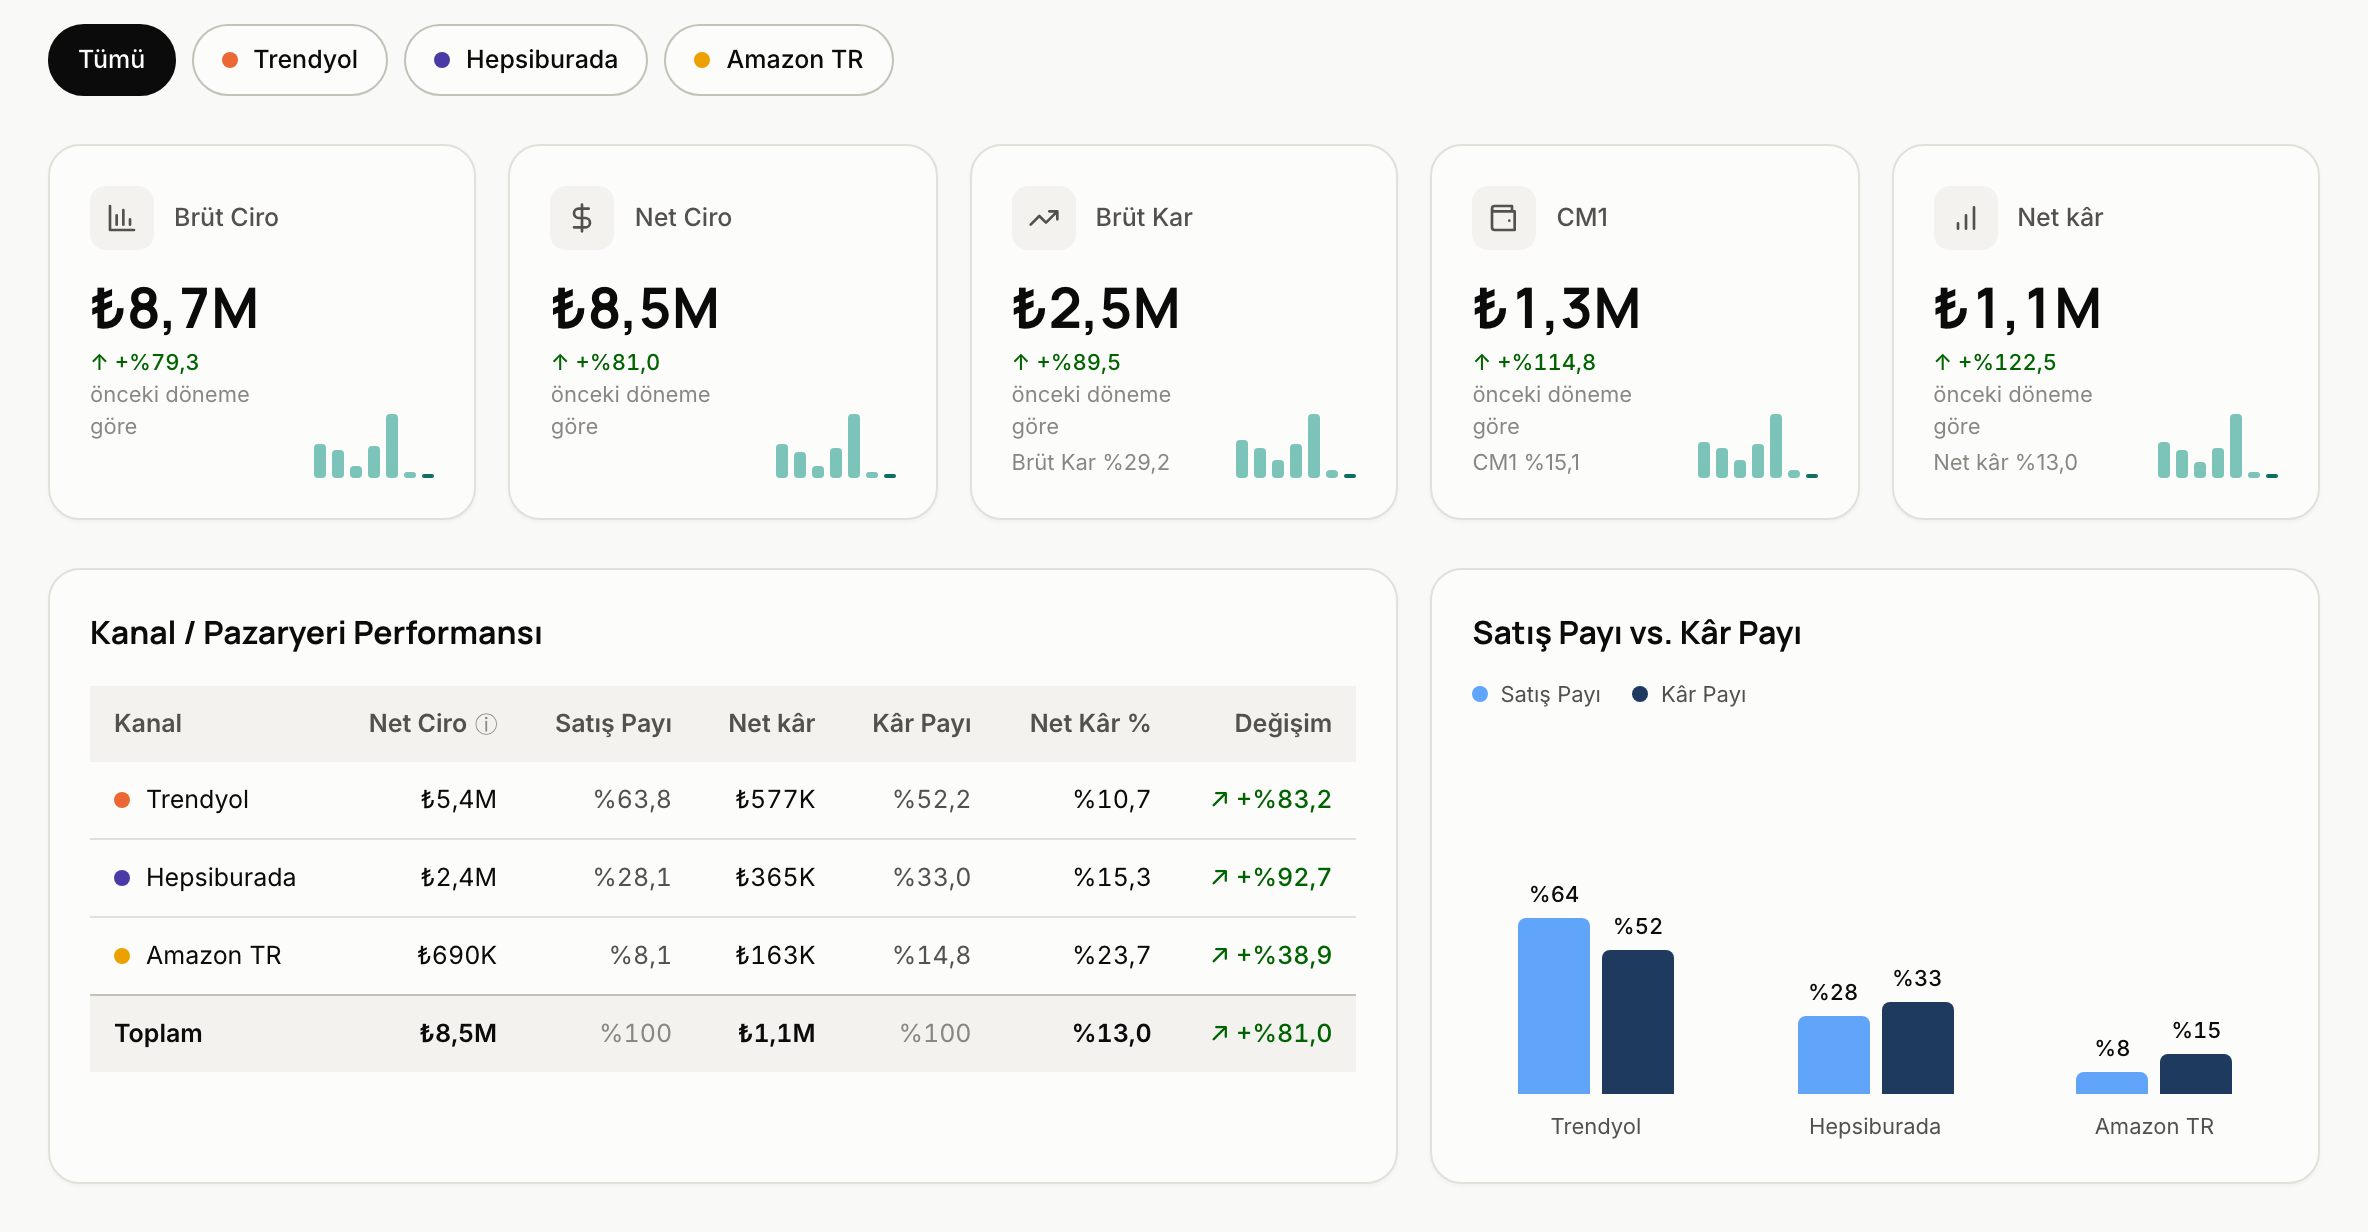Click the Net kâr signal bars icon
2368x1232 pixels.
coord(1965,218)
